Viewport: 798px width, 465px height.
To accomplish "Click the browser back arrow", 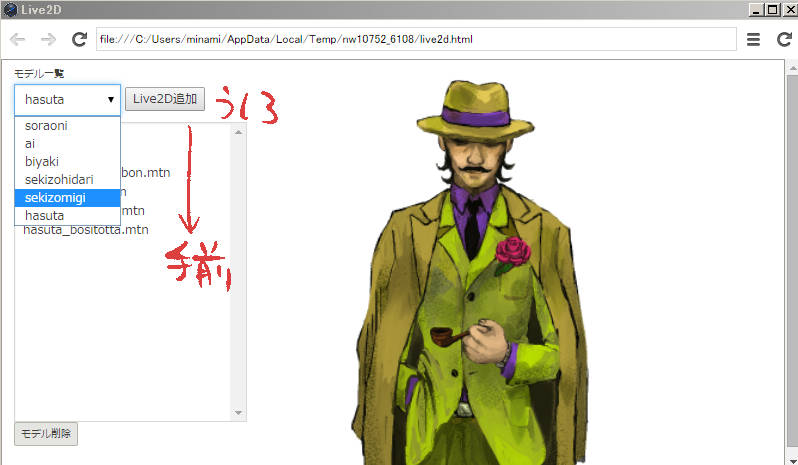I will click(17, 39).
